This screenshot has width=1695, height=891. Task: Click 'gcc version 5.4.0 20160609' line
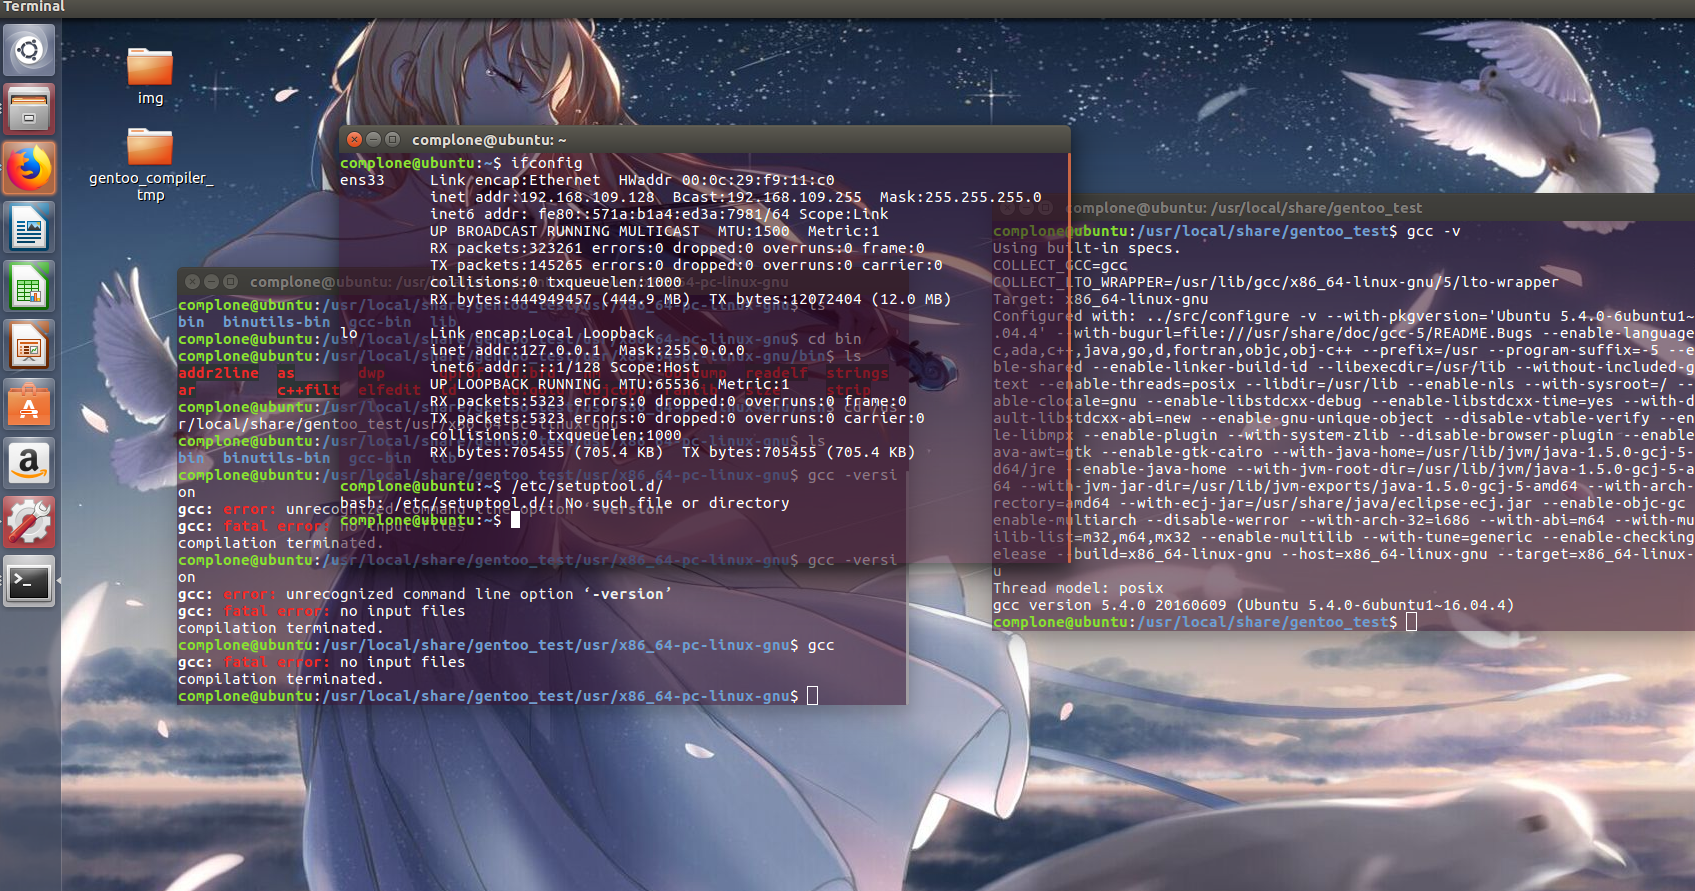[1253, 605]
